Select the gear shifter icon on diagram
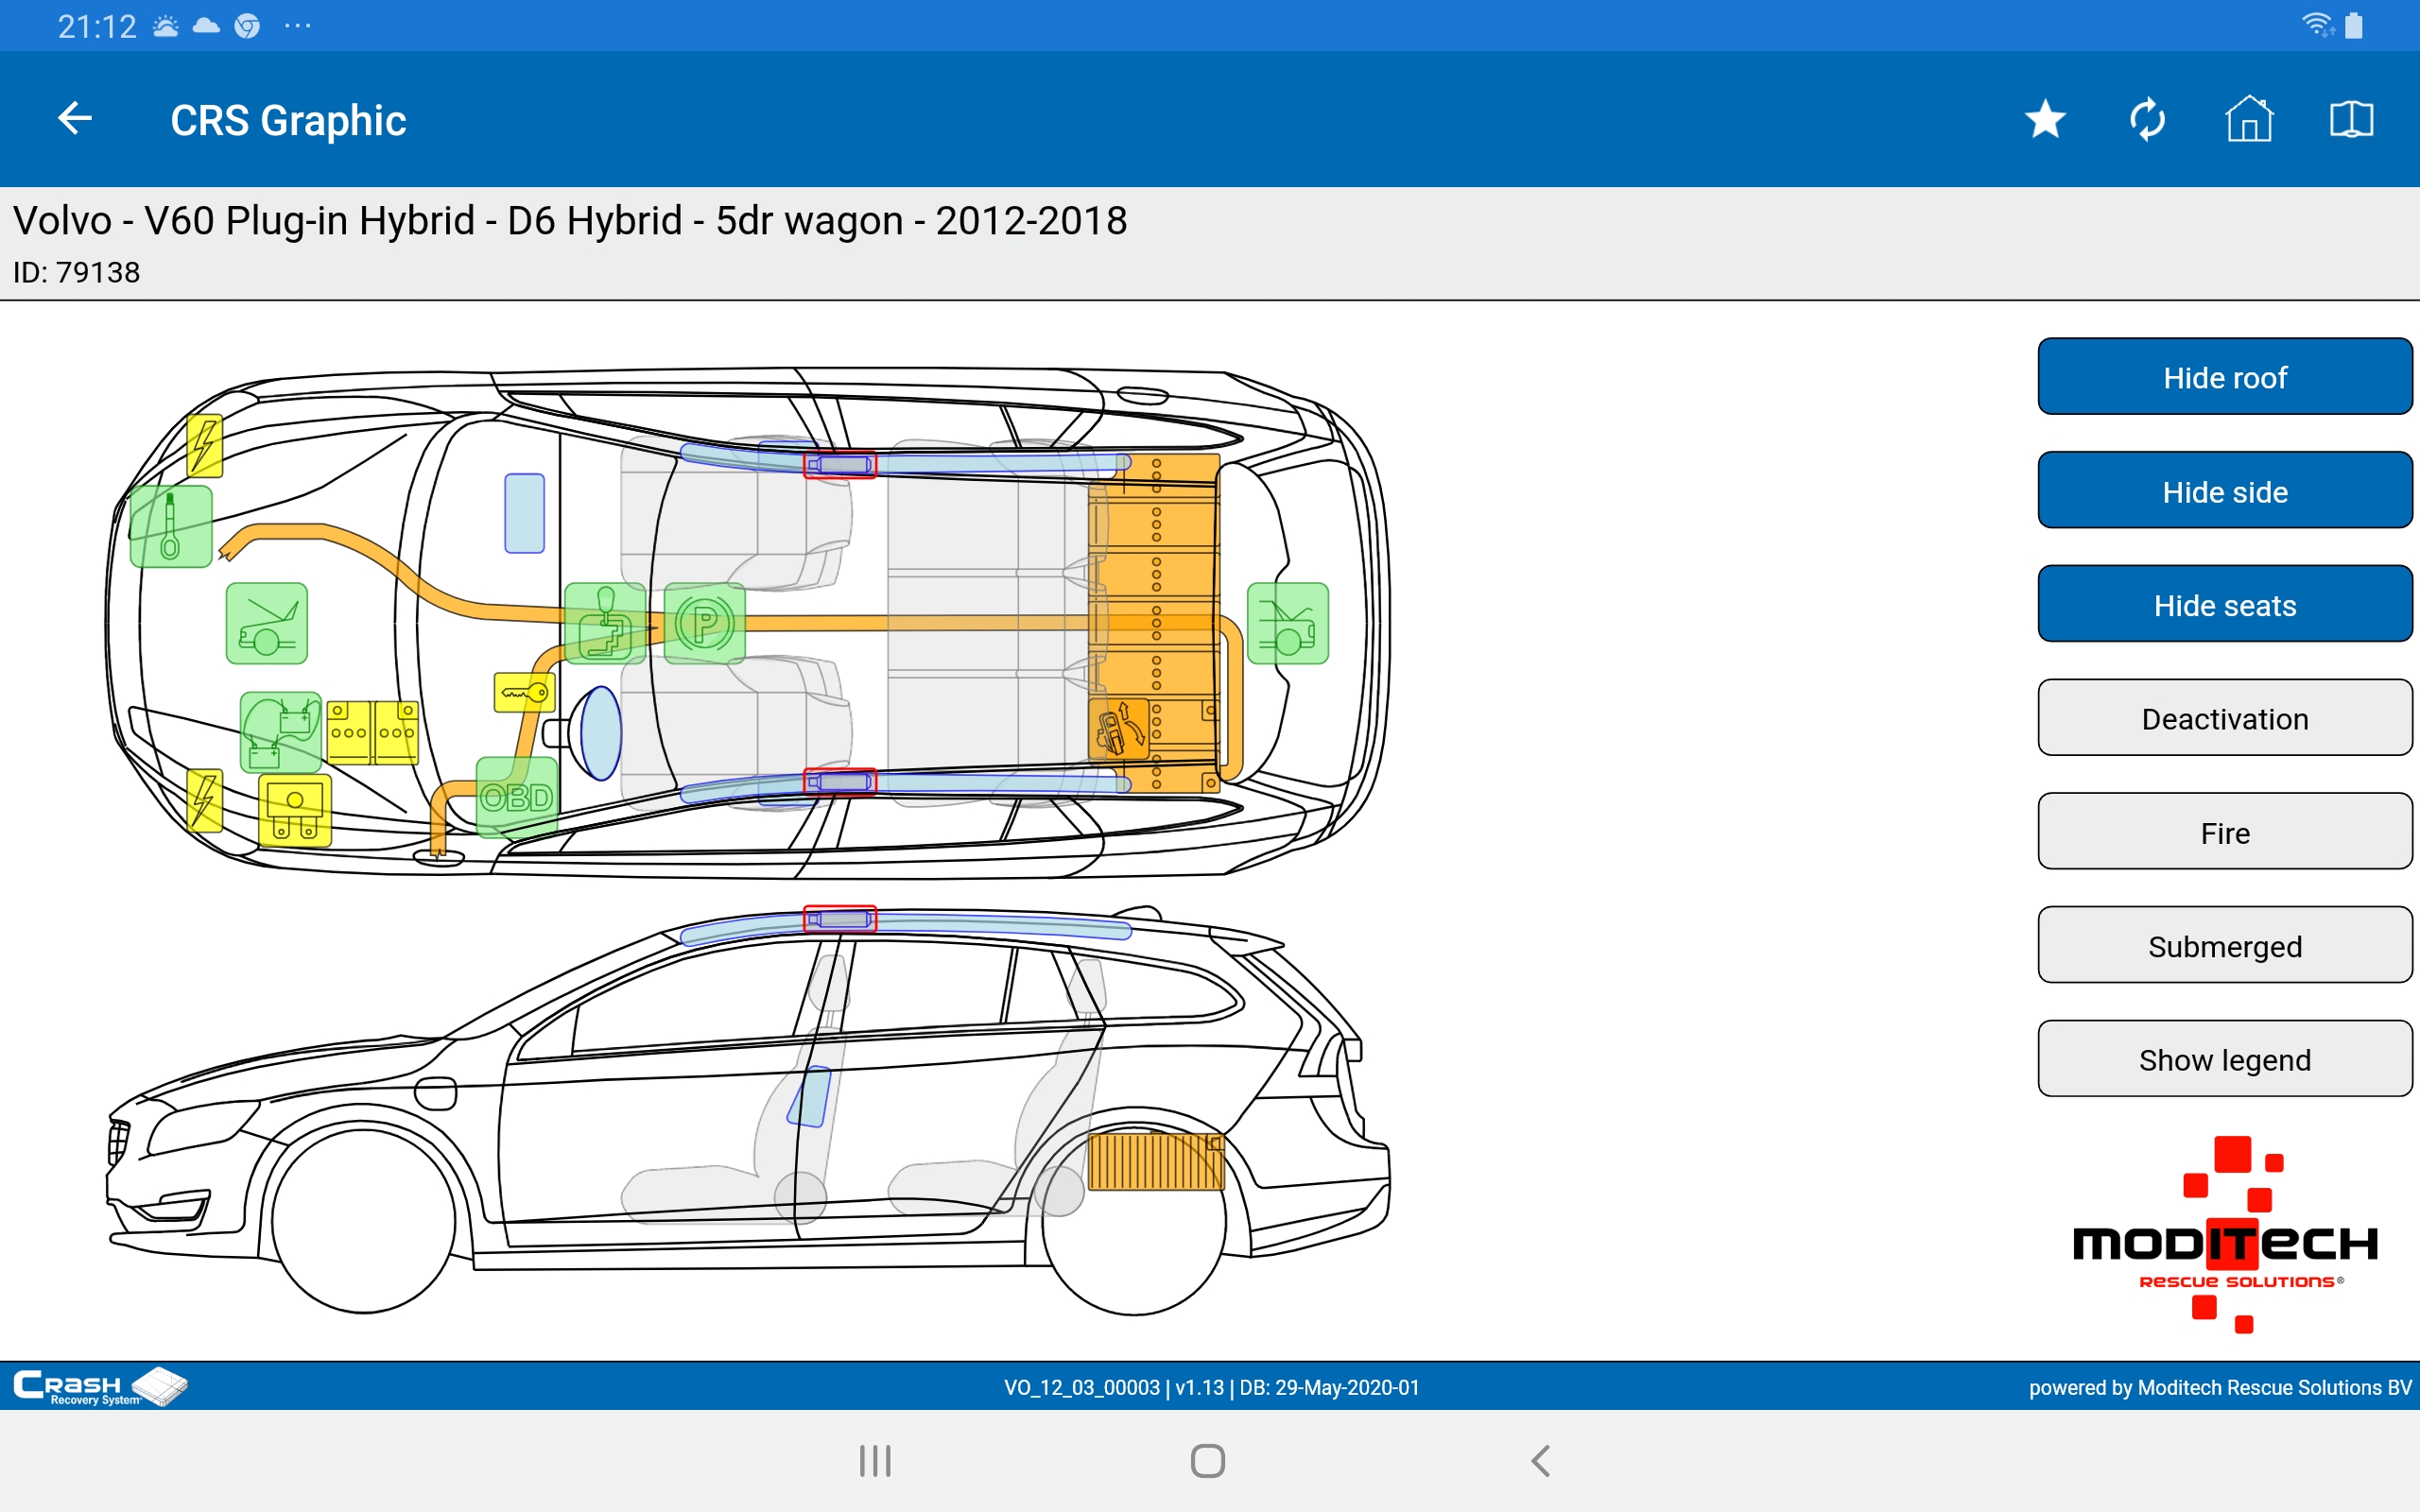This screenshot has width=2420, height=1512. (605, 624)
